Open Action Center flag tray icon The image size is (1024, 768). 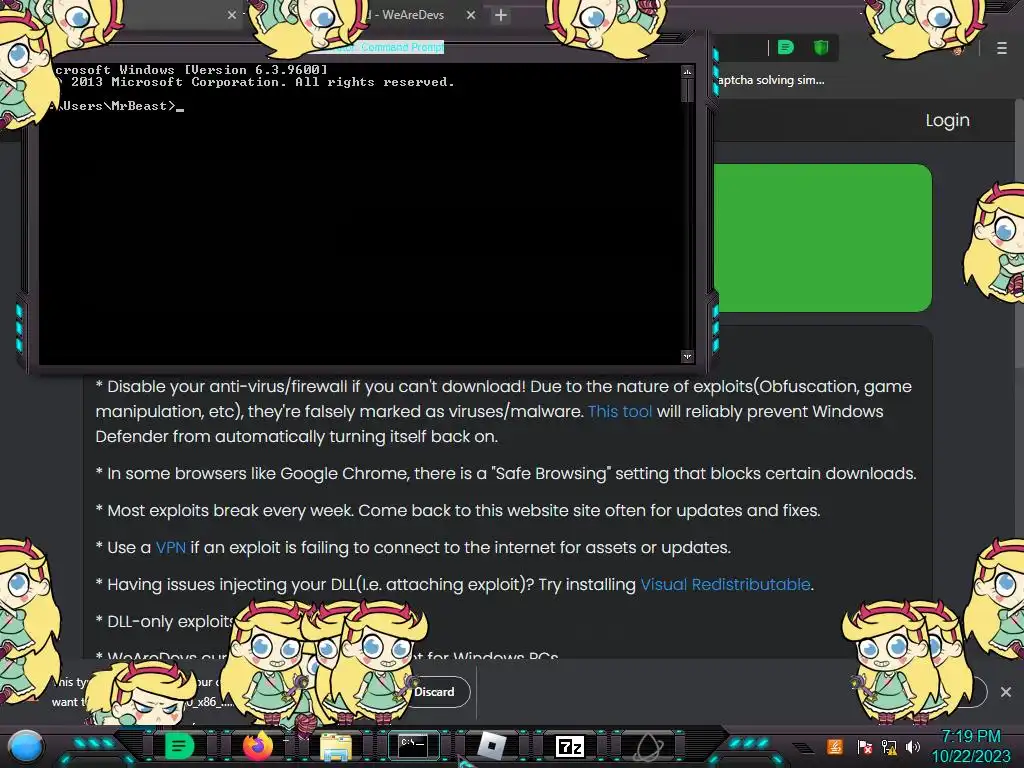[x=864, y=746]
